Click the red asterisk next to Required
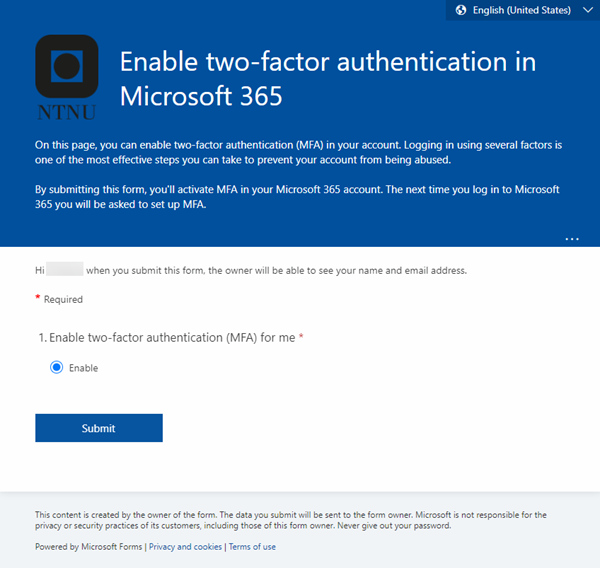Screen dimensions: 600x568 38,297
